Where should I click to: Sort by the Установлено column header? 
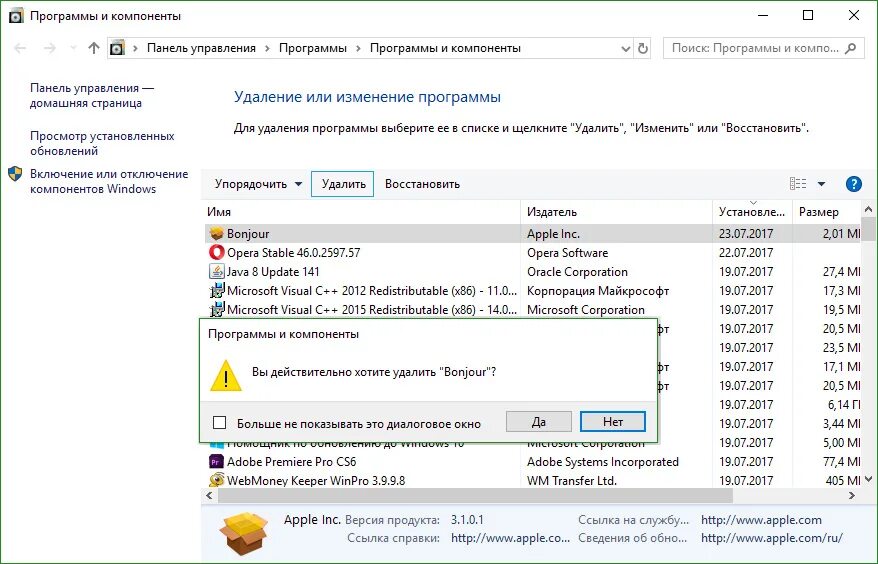[752, 212]
